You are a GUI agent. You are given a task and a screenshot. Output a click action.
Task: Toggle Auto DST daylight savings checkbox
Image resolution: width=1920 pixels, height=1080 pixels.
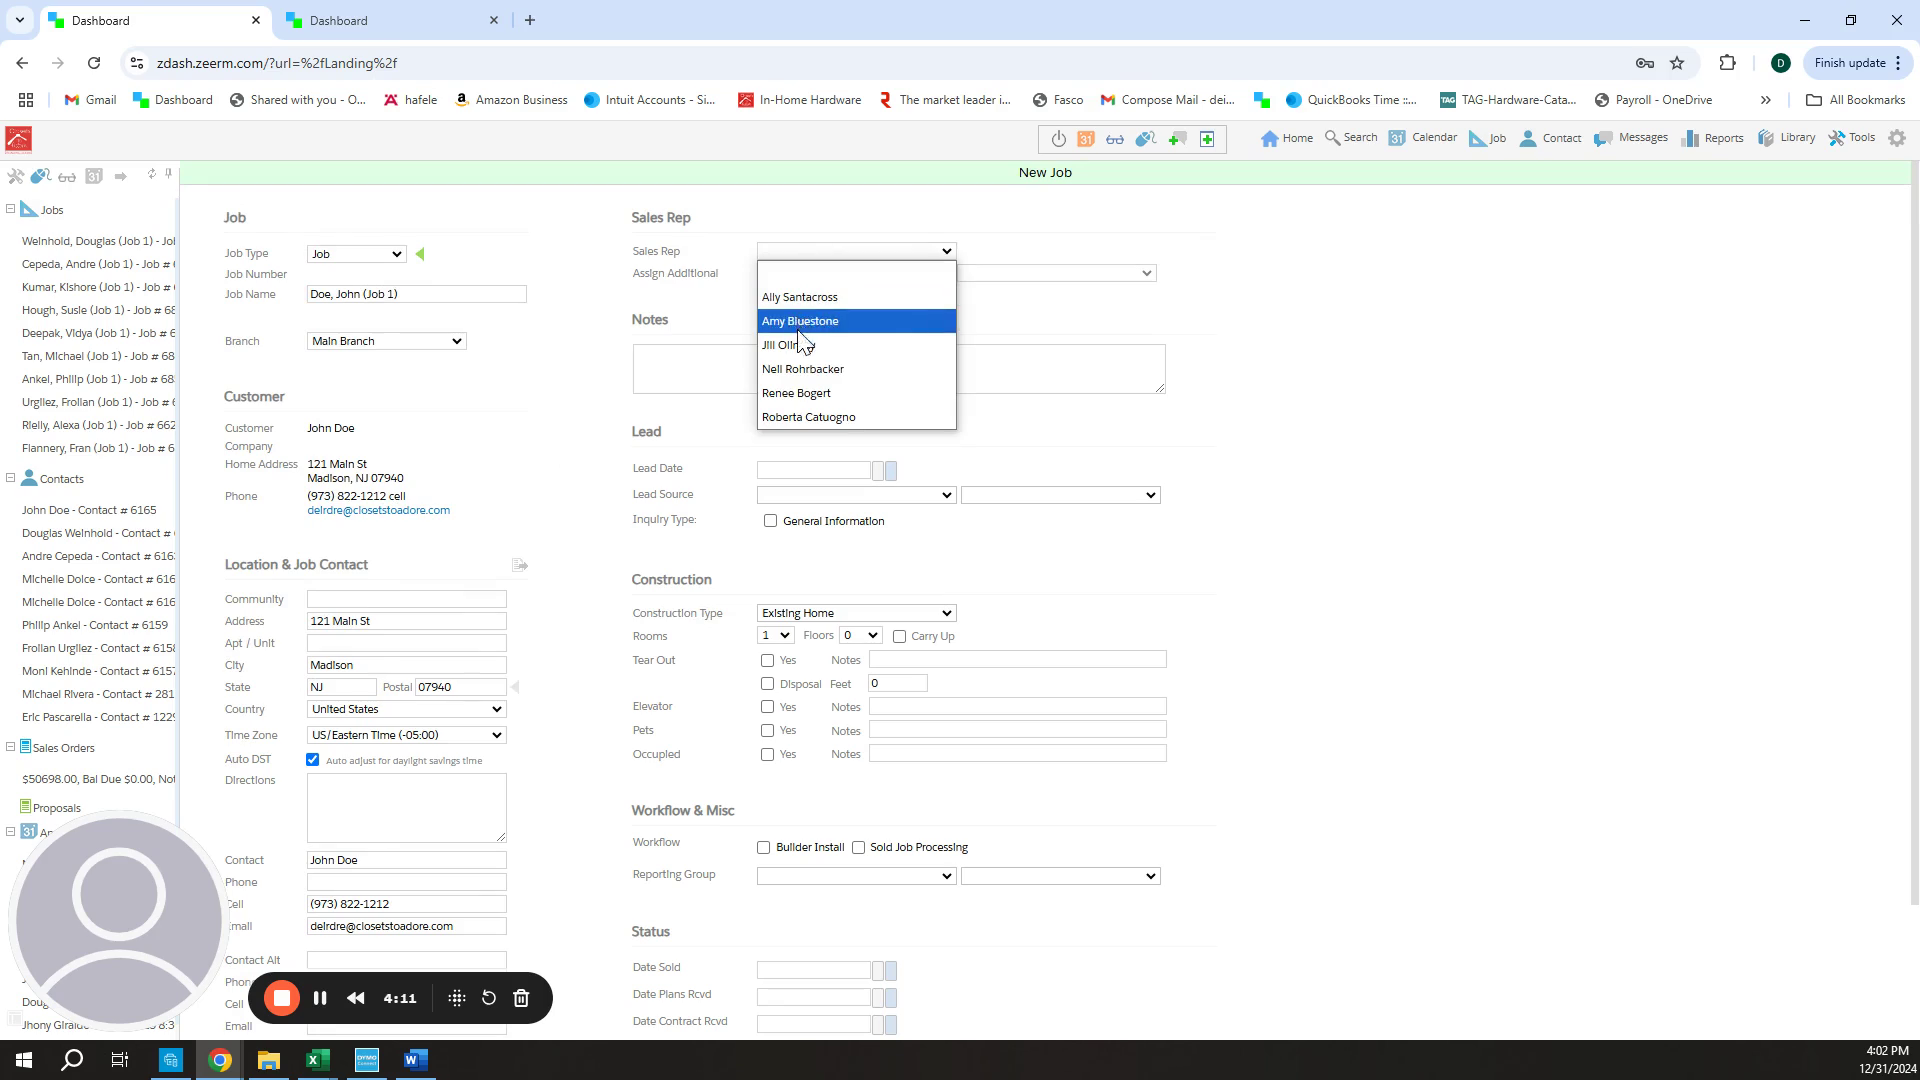pos(313,760)
